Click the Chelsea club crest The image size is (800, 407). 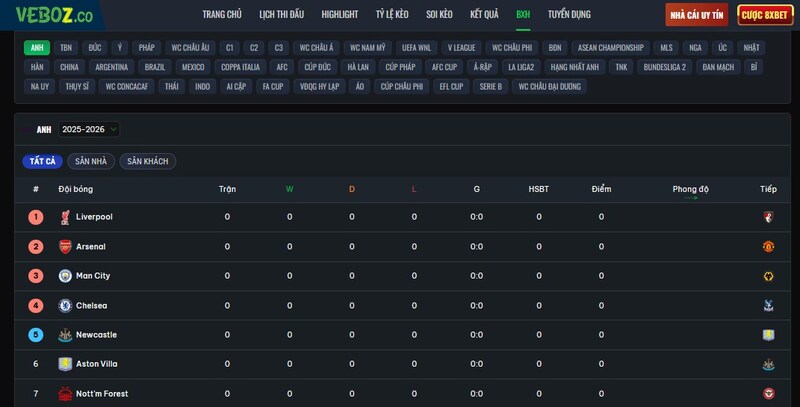pos(65,306)
